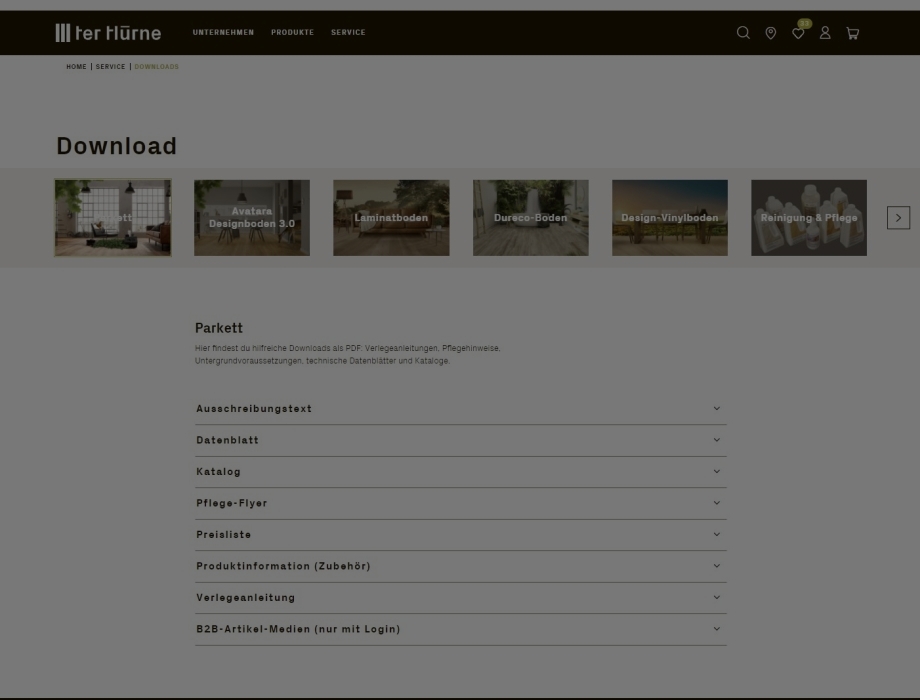Open the Unternehmen menu
Screen dimensions: 920x700
223,33
